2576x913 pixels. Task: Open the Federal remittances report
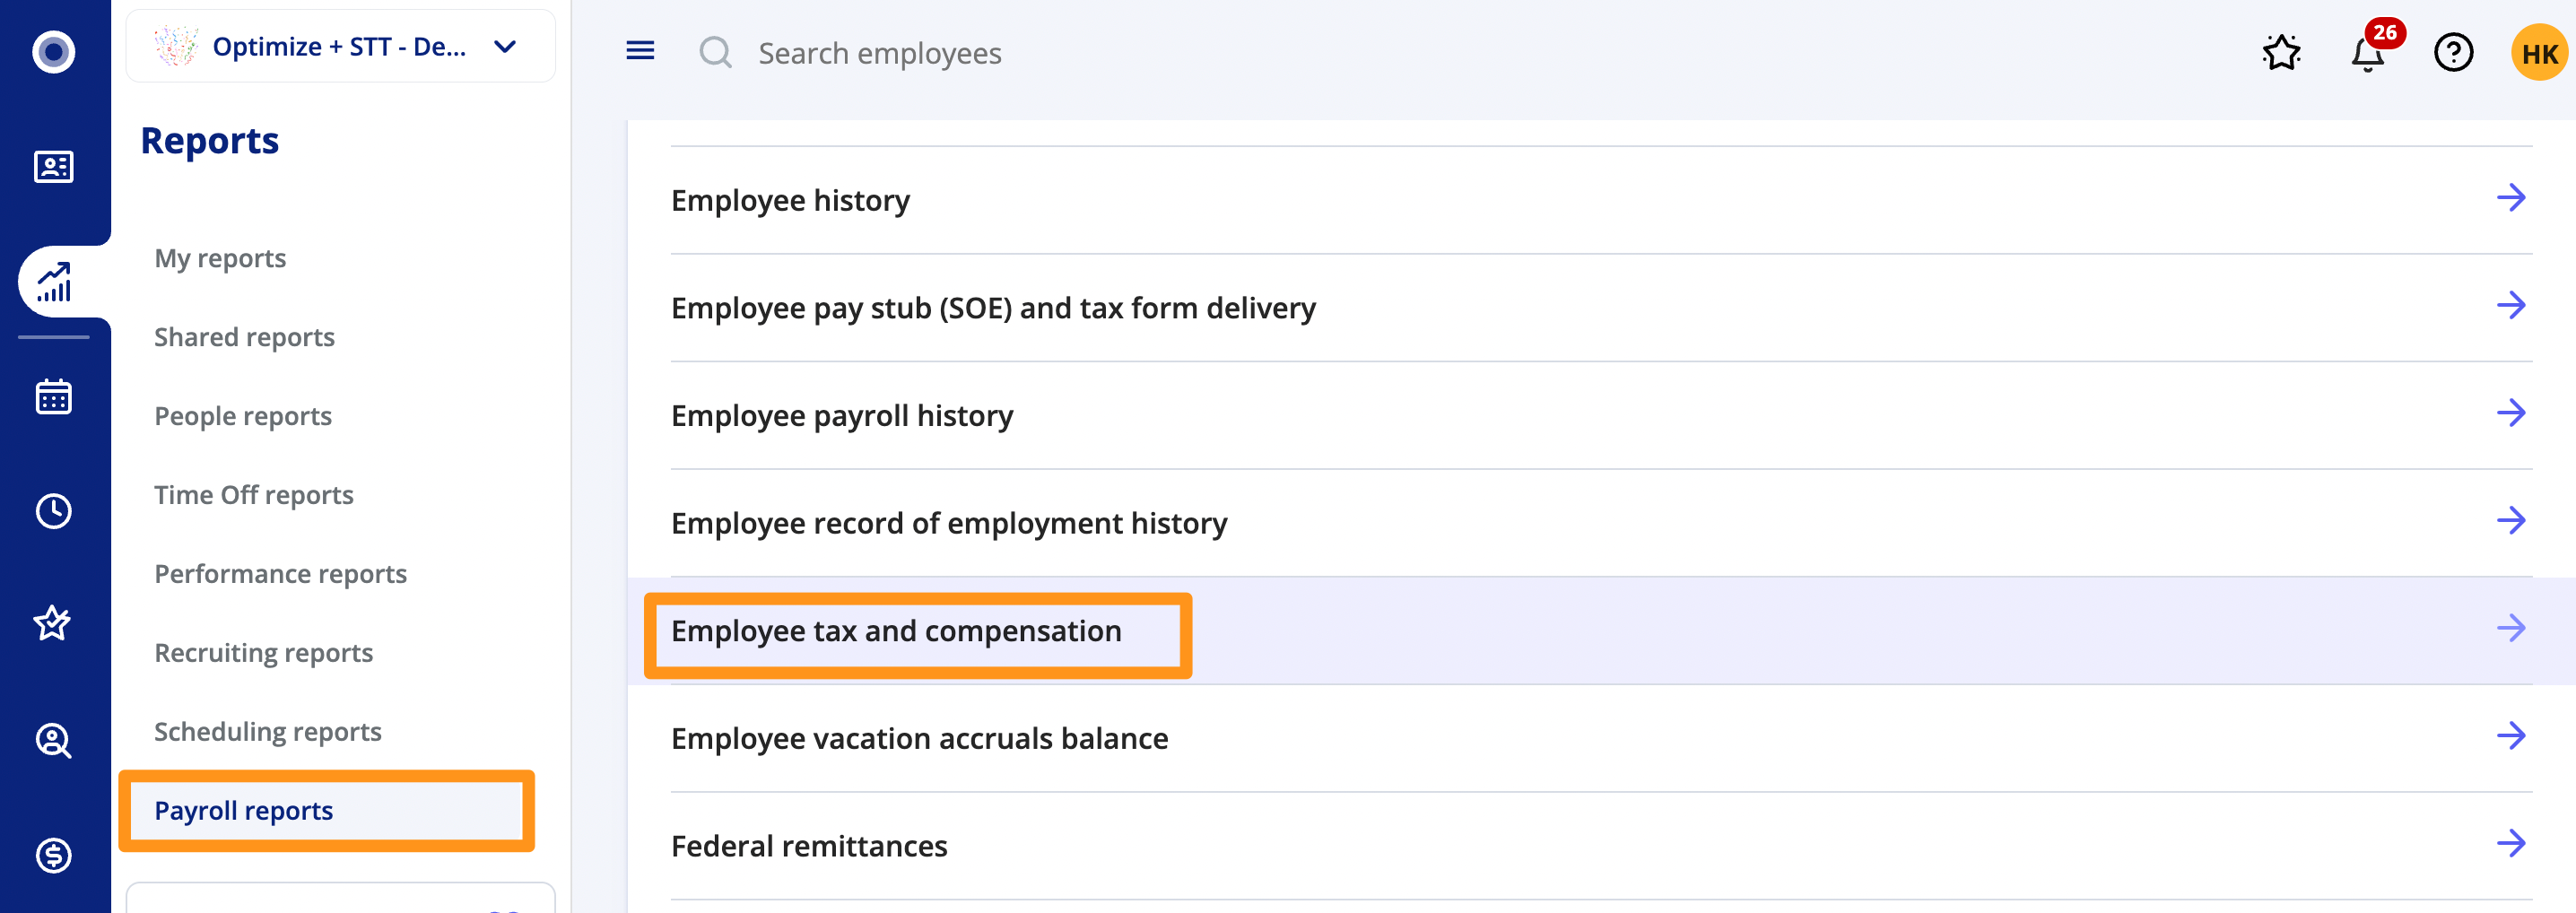click(x=809, y=847)
